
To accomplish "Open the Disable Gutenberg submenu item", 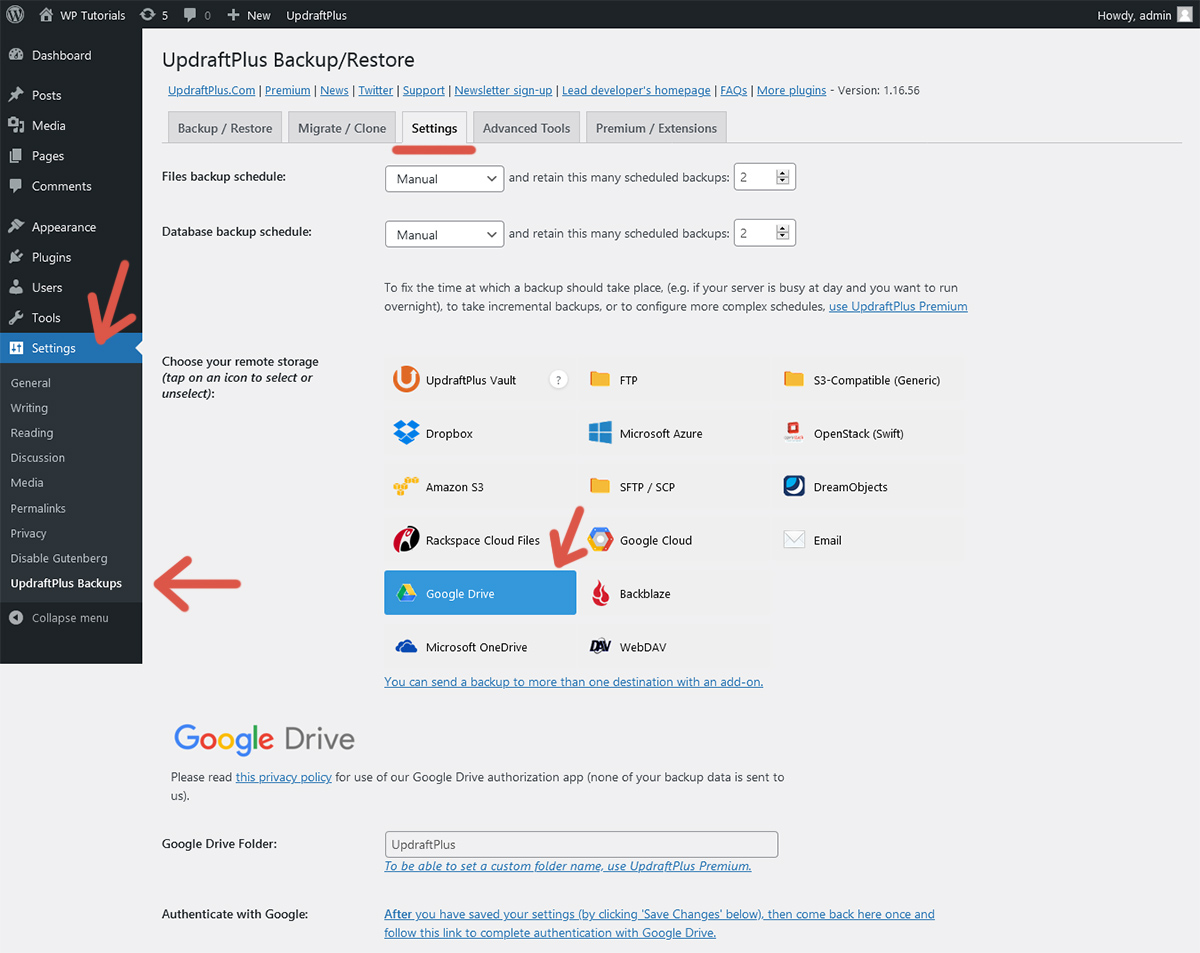I will tap(59, 558).
